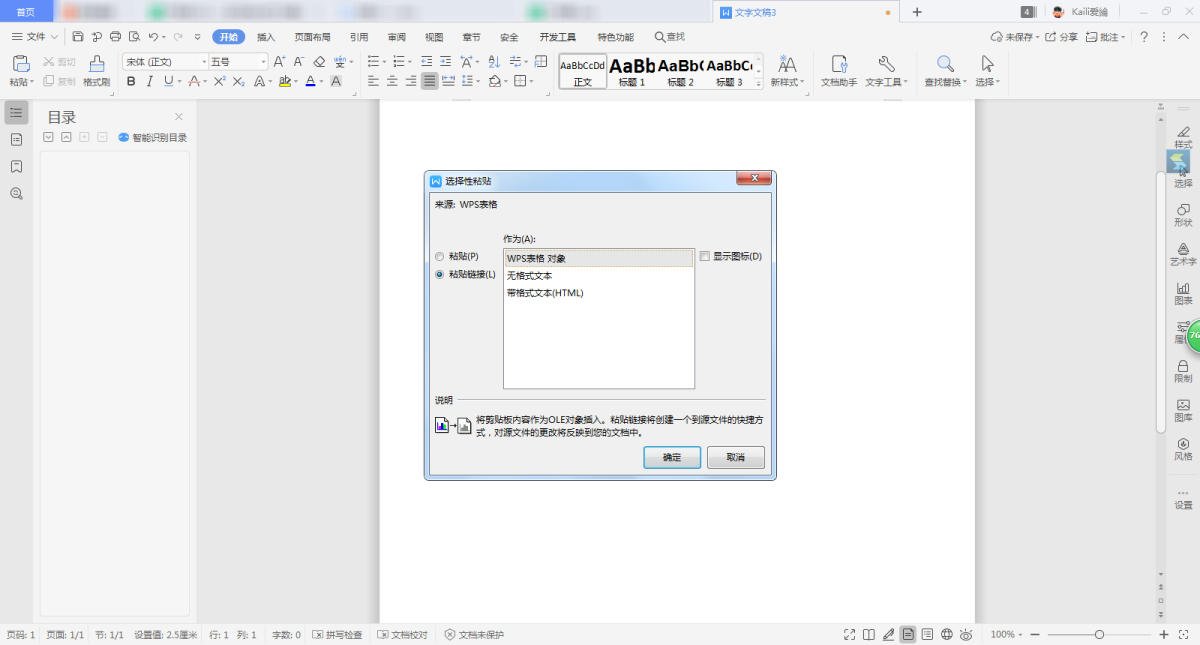The width and height of the screenshot is (1200, 645).
Task: Toggle Bold formatting in the ribbon
Action: click(130, 81)
